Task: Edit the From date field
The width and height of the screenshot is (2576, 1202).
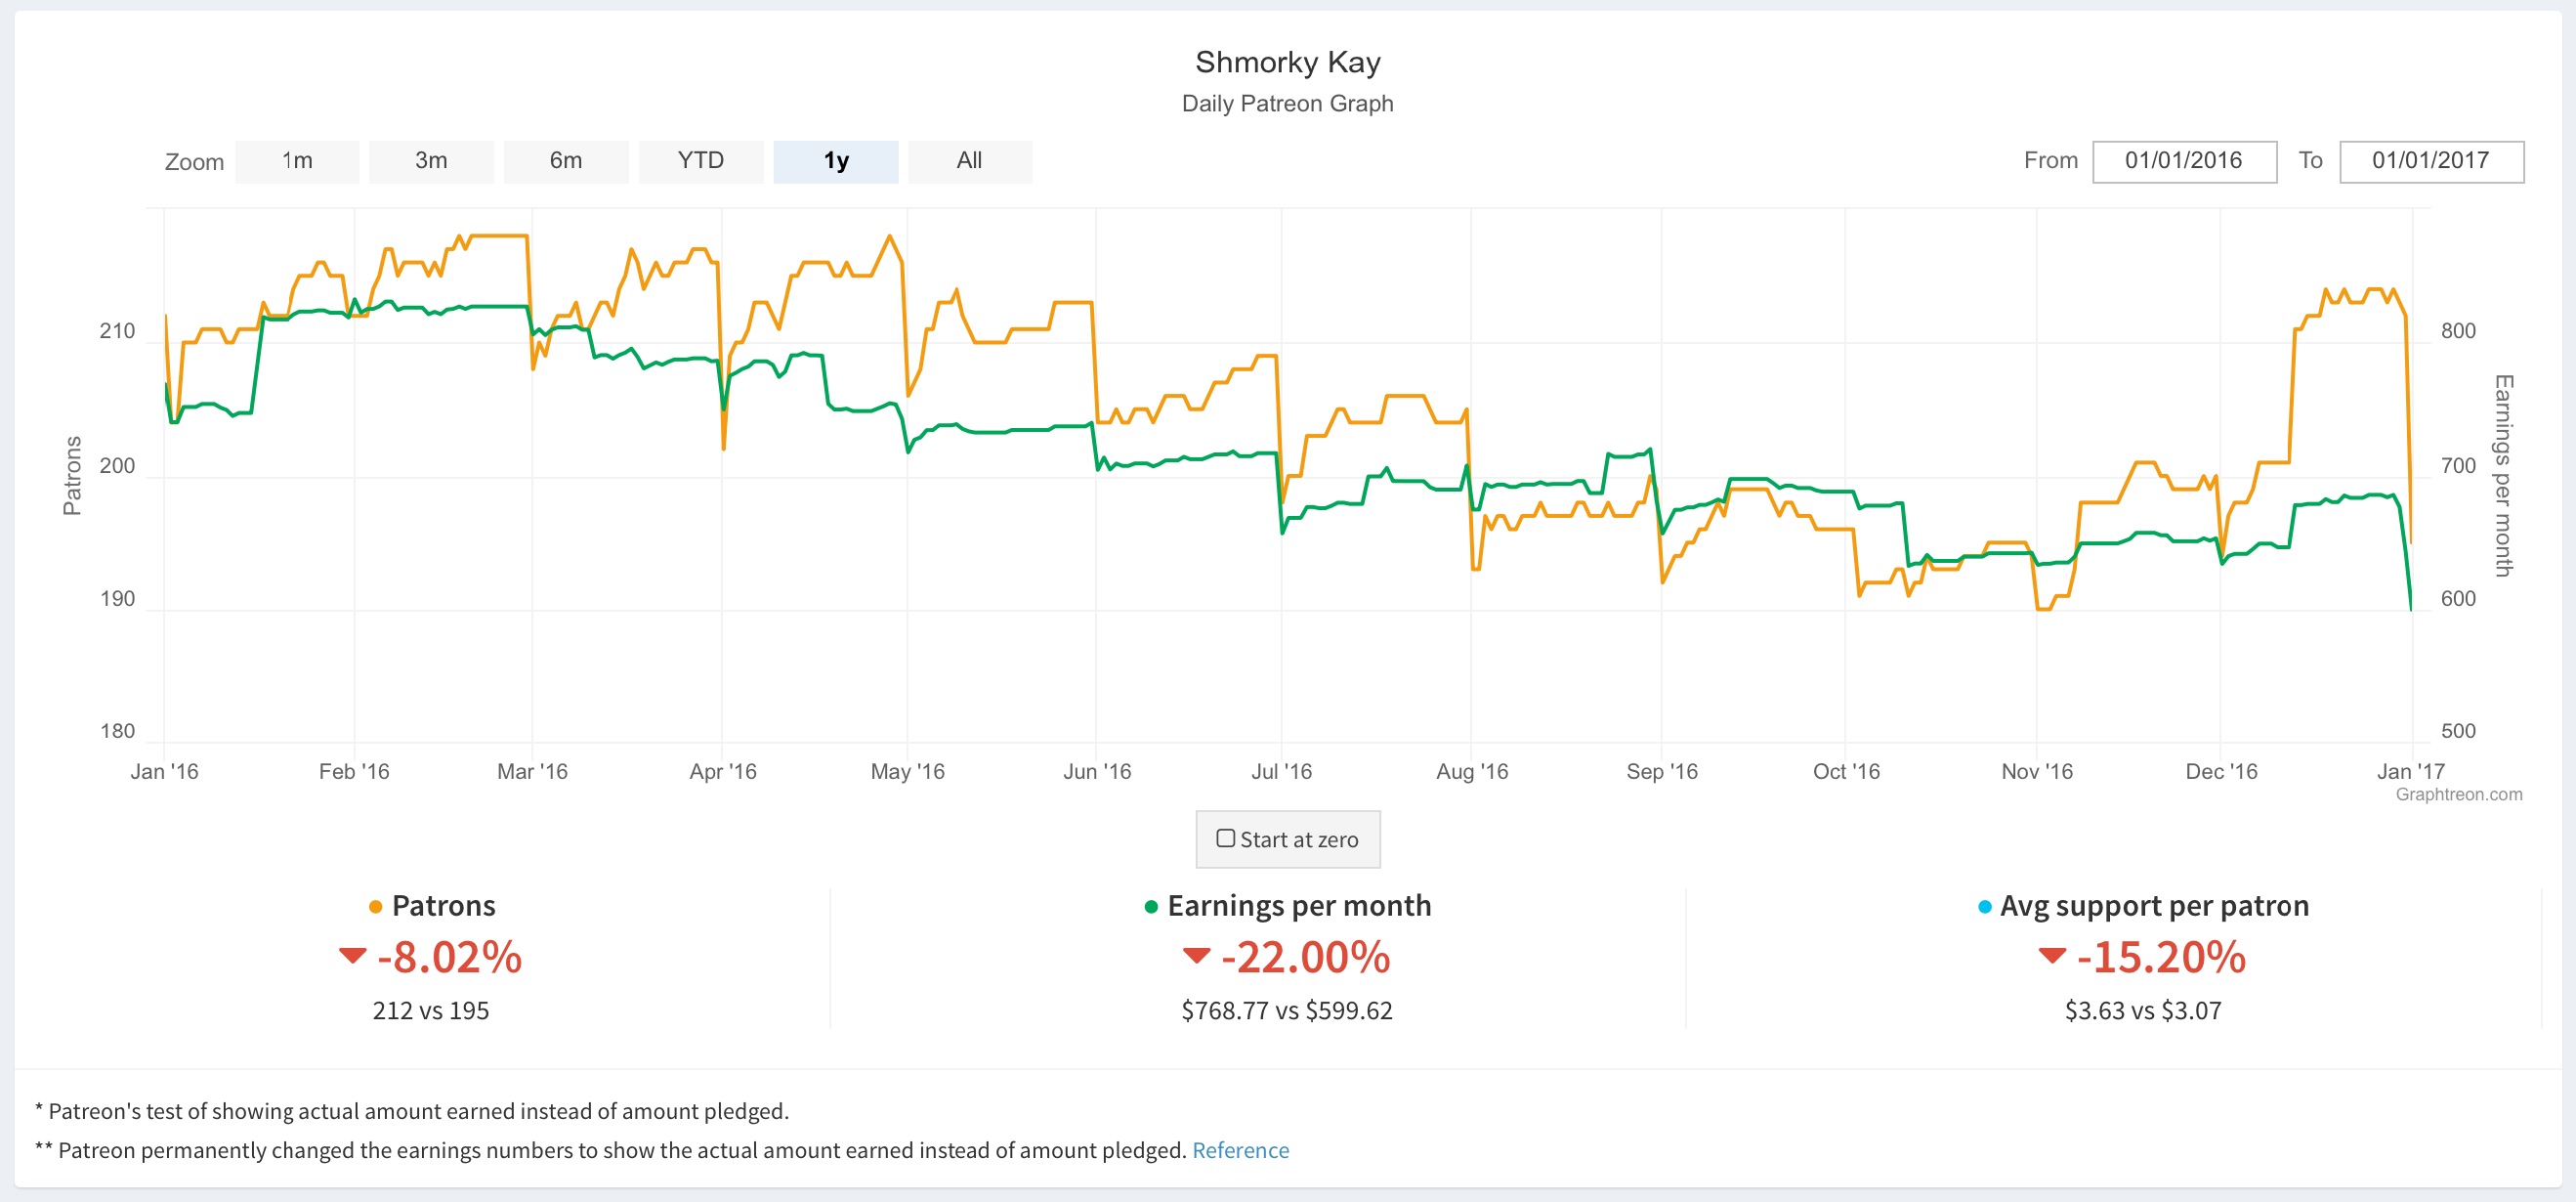Action: pos(2184,161)
